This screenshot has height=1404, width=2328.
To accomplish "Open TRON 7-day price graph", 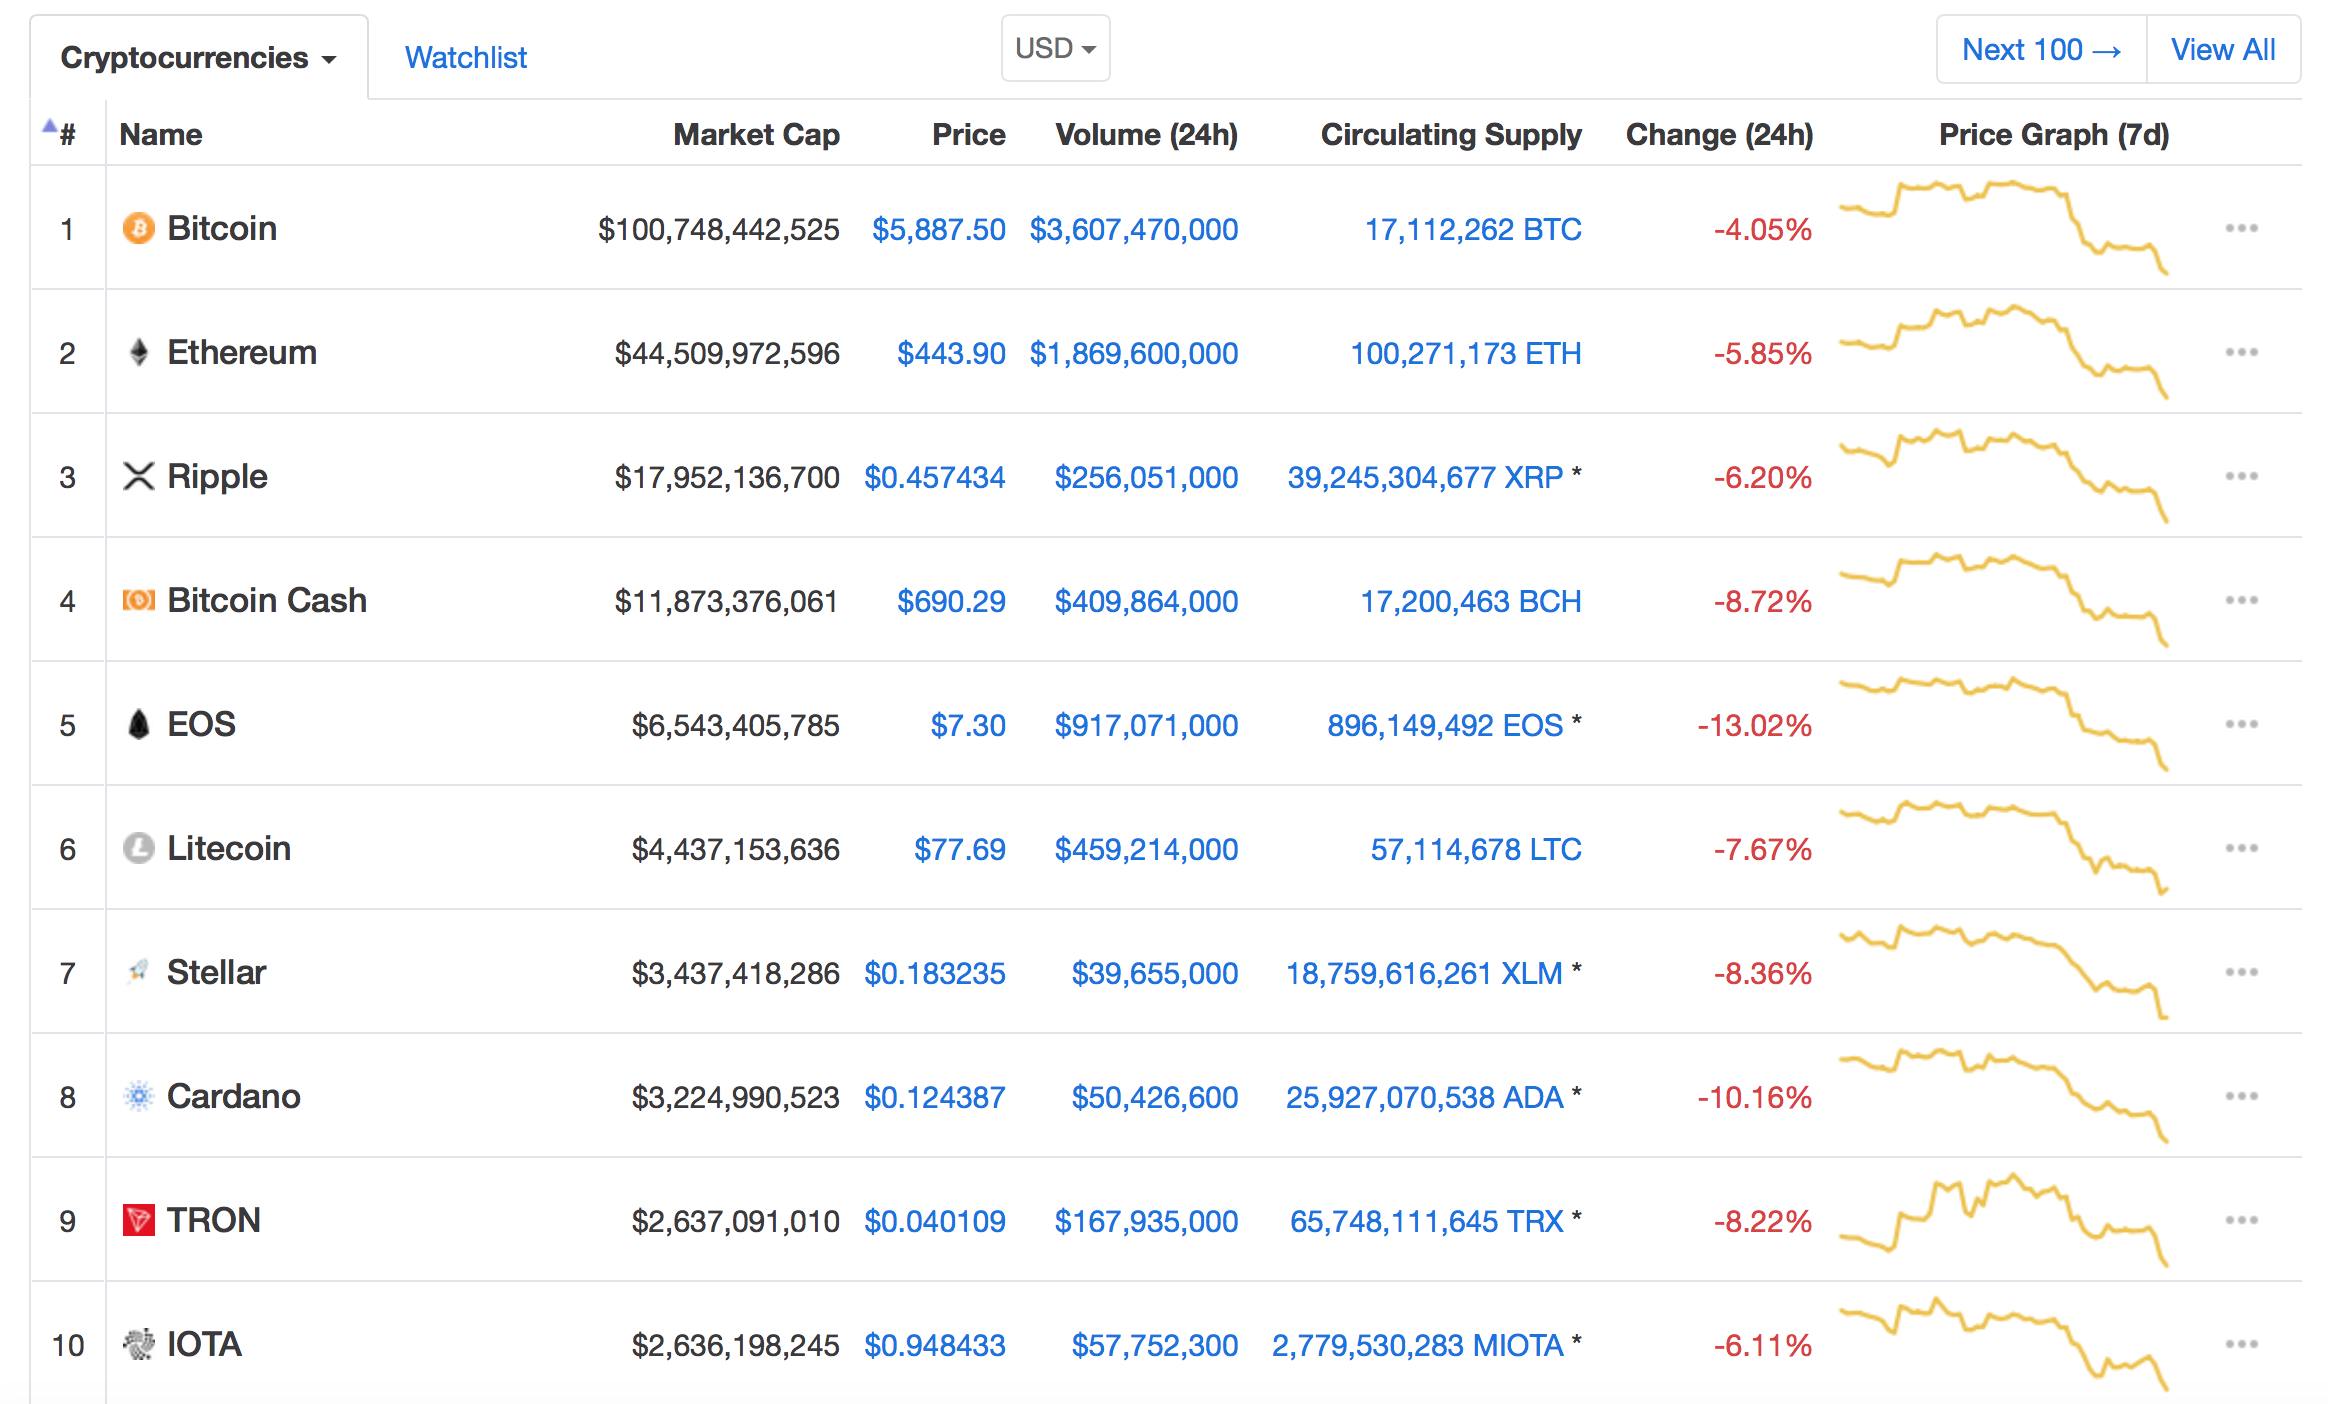I will tap(2004, 1220).
